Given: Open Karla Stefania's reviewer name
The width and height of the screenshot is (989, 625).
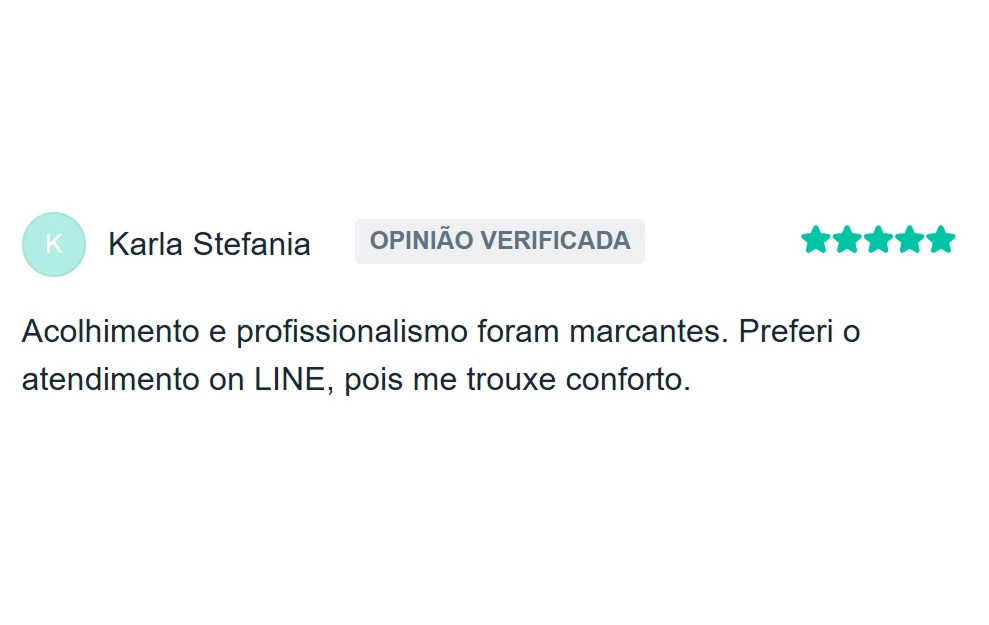Looking at the screenshot, I should pyautogui.click(x=209, y=244).
